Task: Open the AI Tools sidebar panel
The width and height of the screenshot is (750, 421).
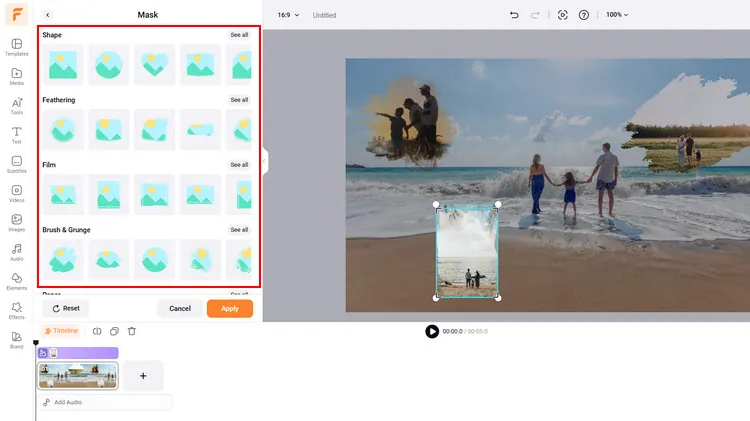Action: 17,106
